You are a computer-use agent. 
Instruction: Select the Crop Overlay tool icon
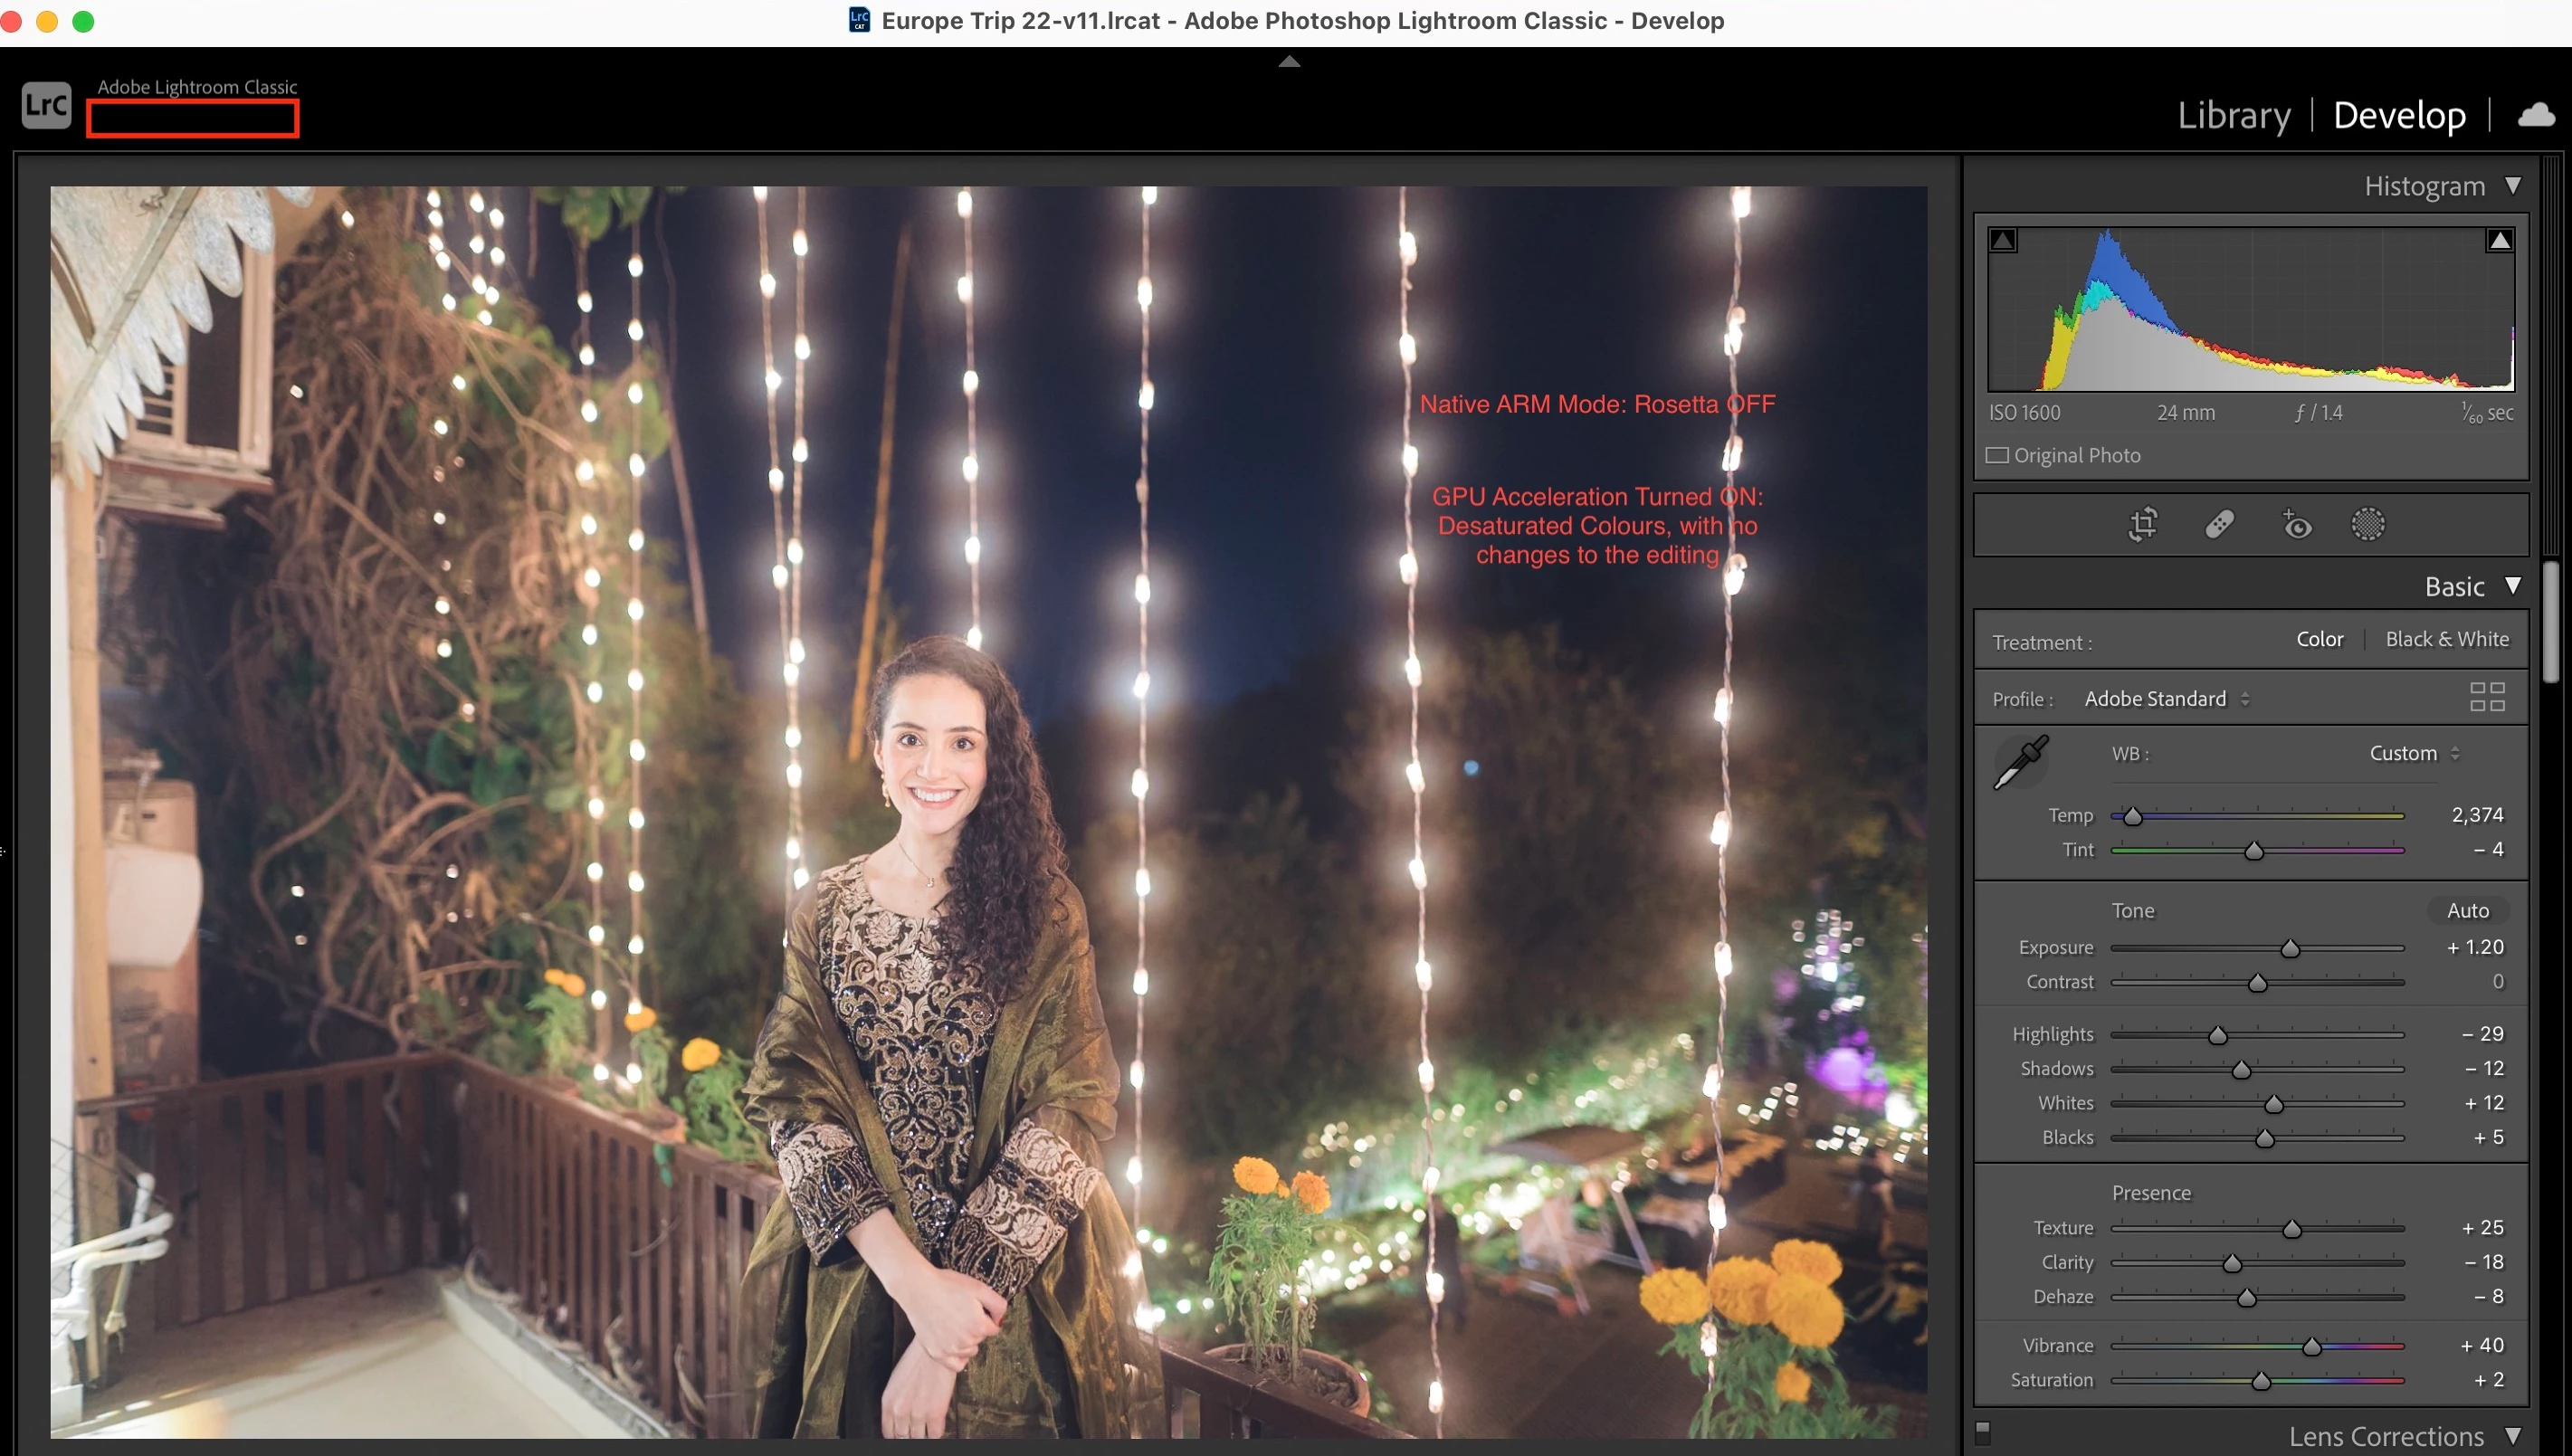pyautogui.click(x=2142, y=524)
